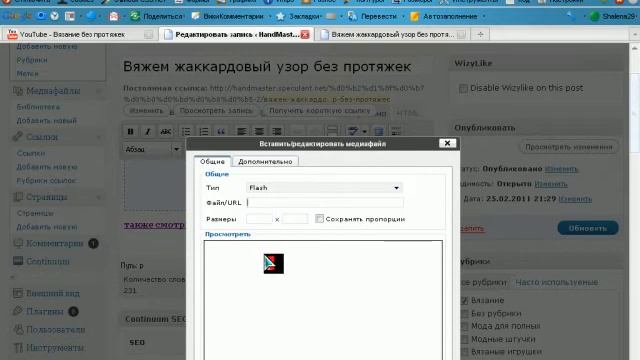Viewport: 640px width, 360px height.
Task: Toggle the Без рубрики category checkbox
Action: [x=464, y=314]
